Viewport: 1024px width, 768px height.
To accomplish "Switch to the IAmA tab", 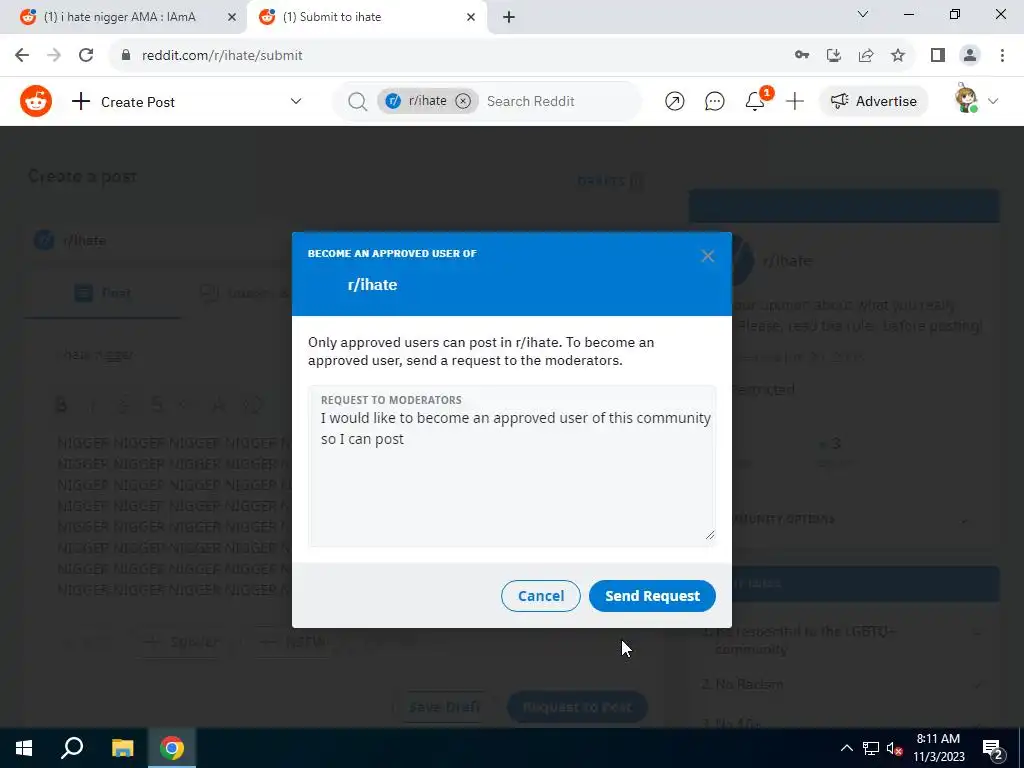I will tap(121, 17).
